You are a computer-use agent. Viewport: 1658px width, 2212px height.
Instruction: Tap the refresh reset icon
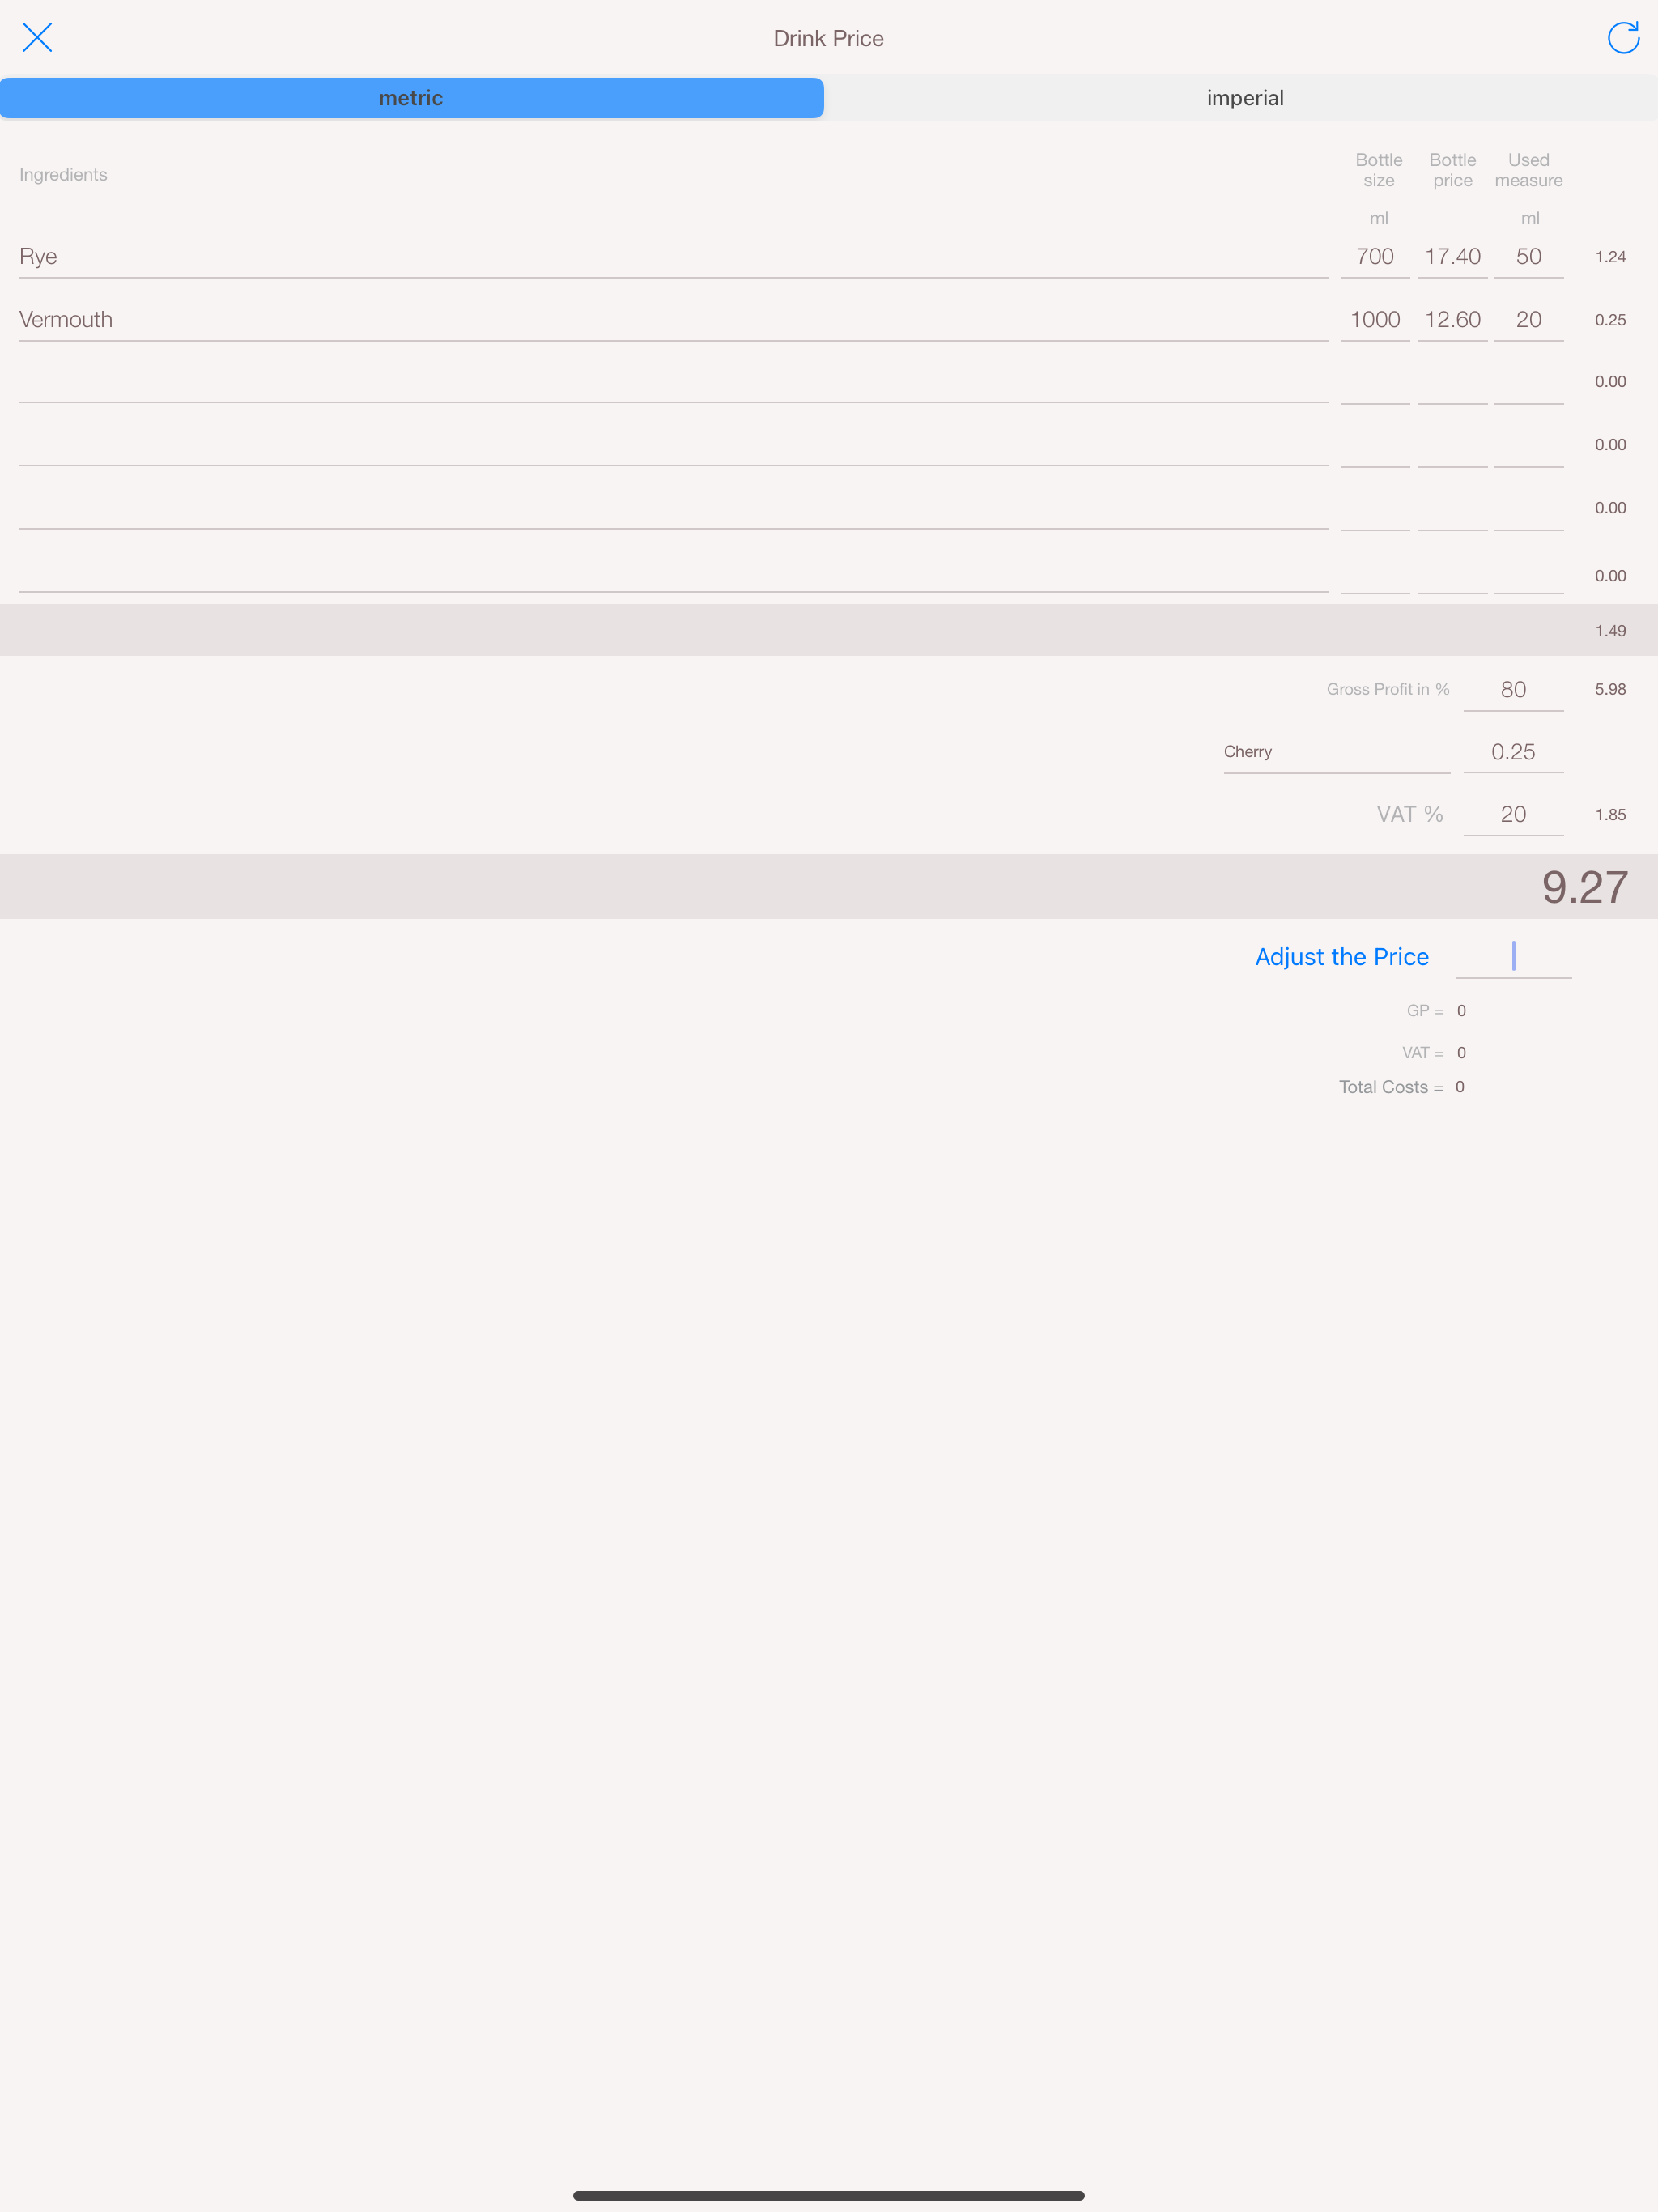pos(1622,38)
